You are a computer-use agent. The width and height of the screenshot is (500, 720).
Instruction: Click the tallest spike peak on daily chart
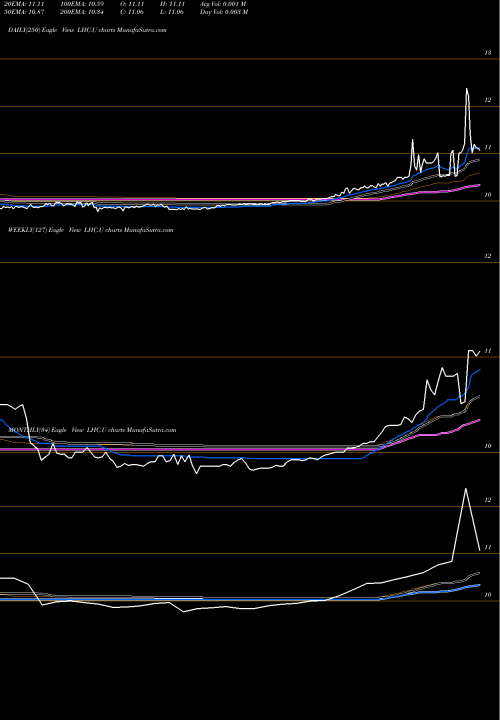(x=467, y=89)
